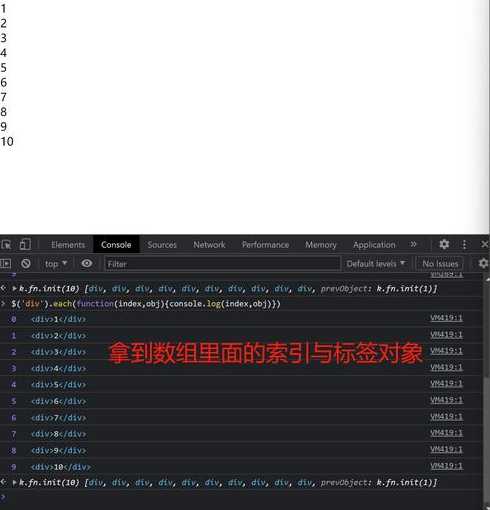The width and height of the screenshot is (490, 510).
Task: Open the Sources tab
Action: point(162,245)
